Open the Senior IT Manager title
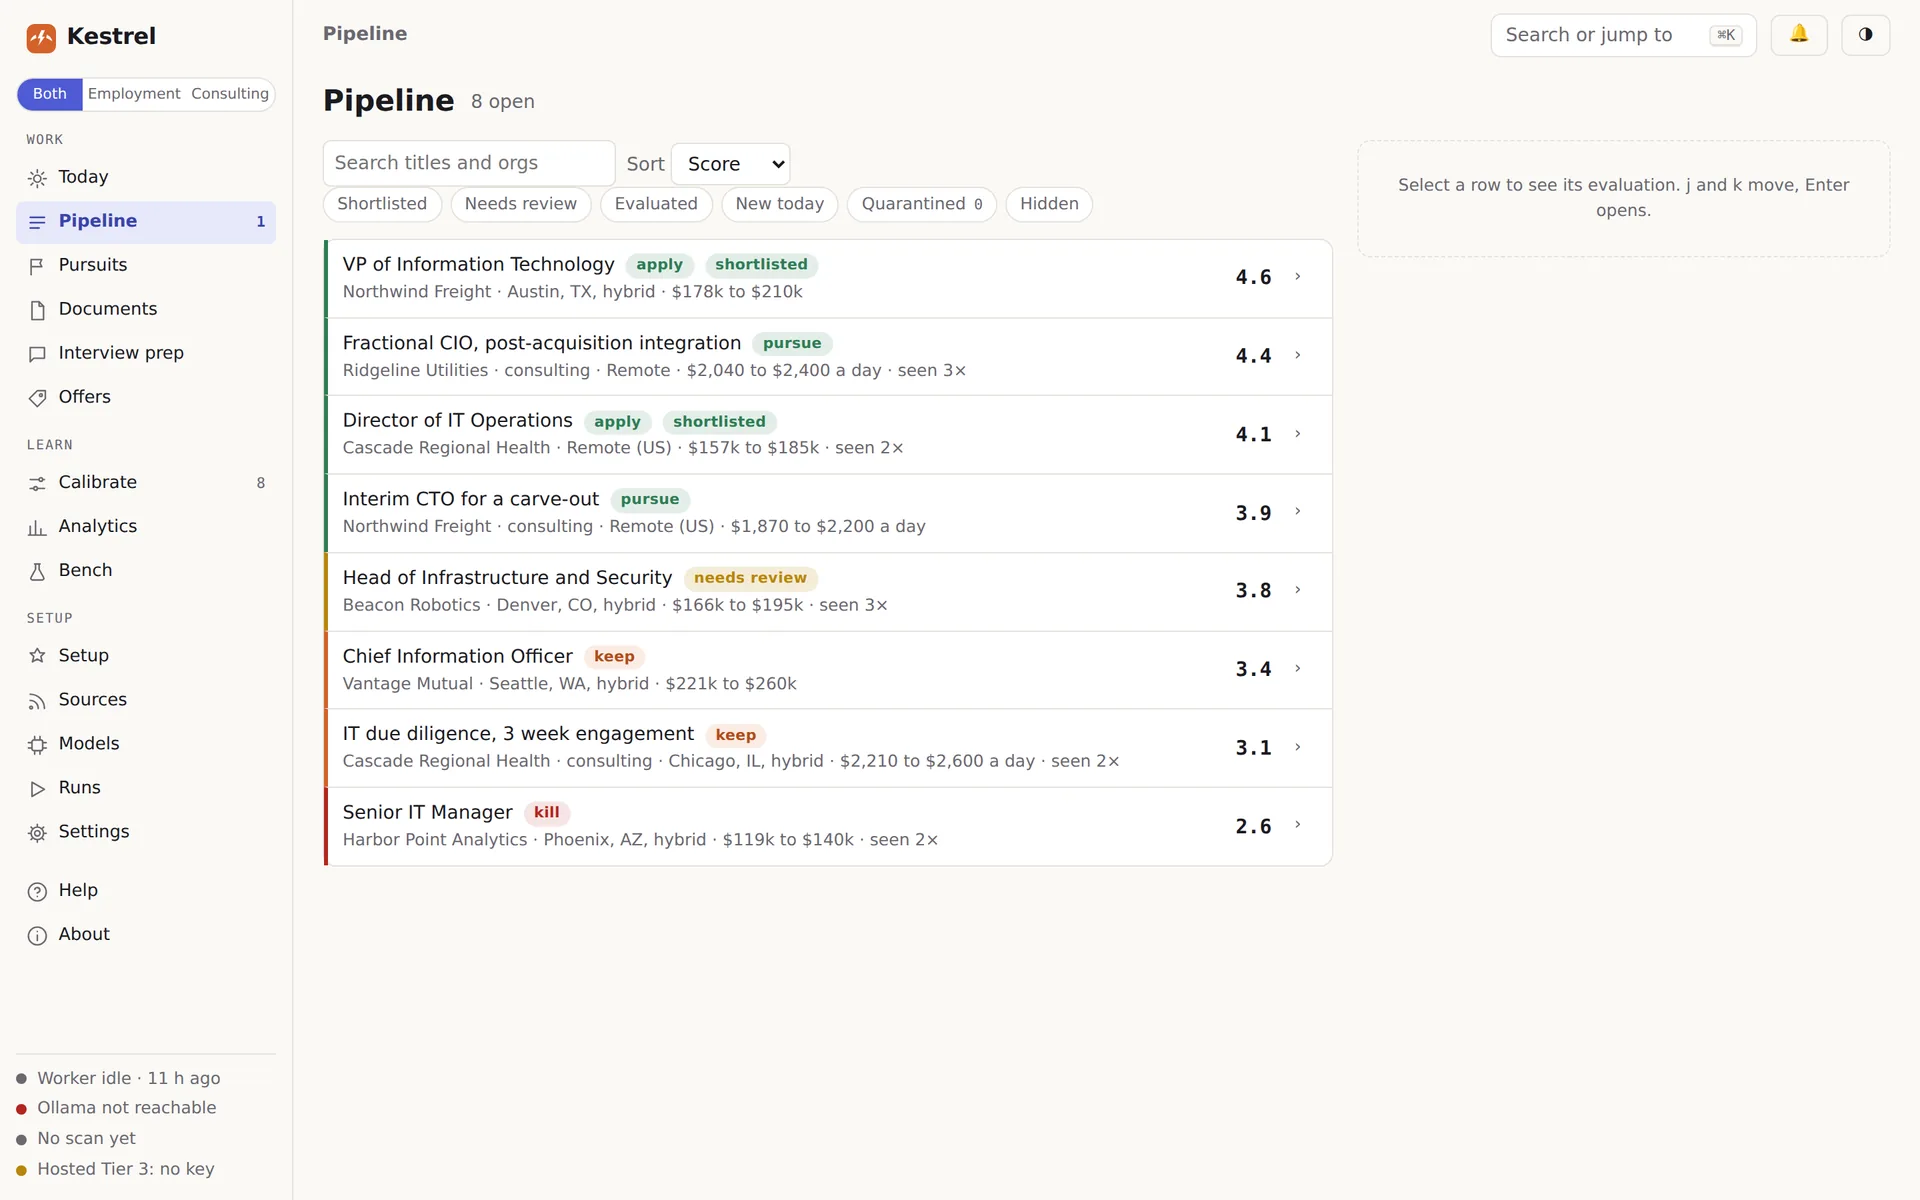1920x1200 pixels. [x=427, y=812]
